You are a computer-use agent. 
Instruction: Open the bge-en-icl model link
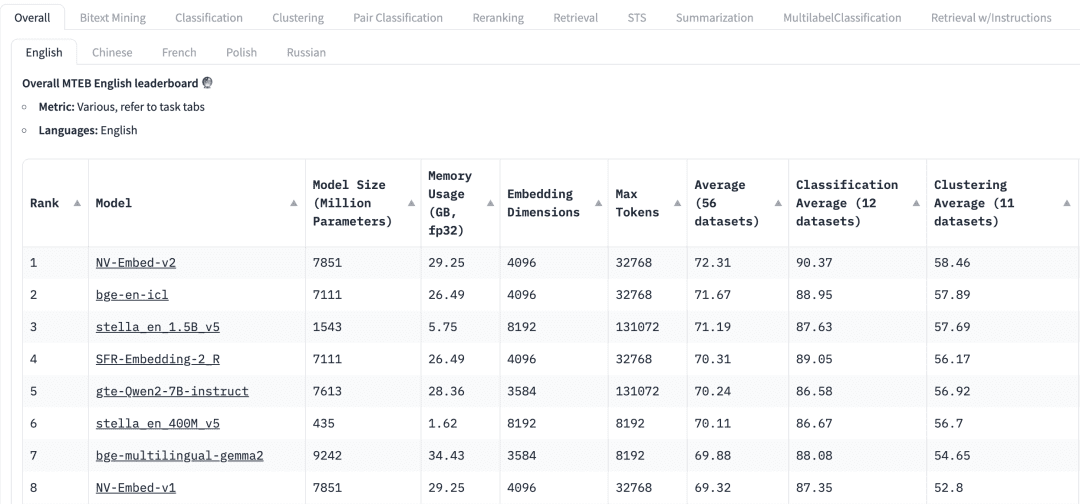click(132, 295)
